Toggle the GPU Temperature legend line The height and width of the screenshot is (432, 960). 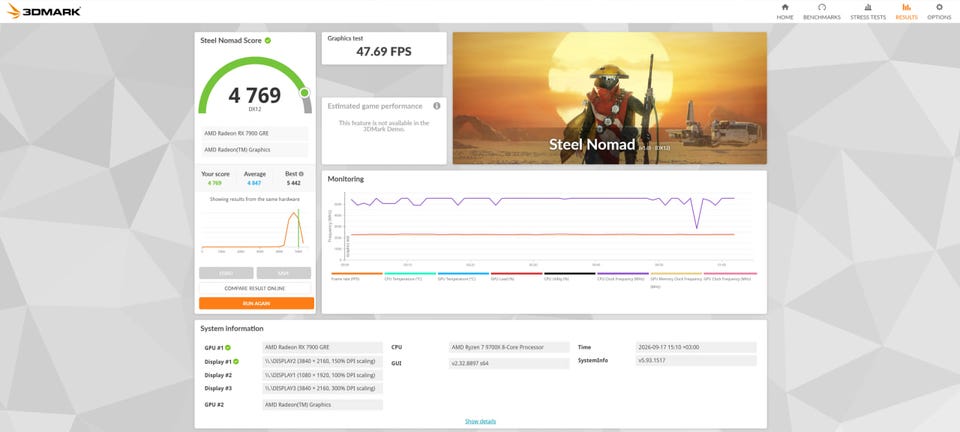point(463,276)
